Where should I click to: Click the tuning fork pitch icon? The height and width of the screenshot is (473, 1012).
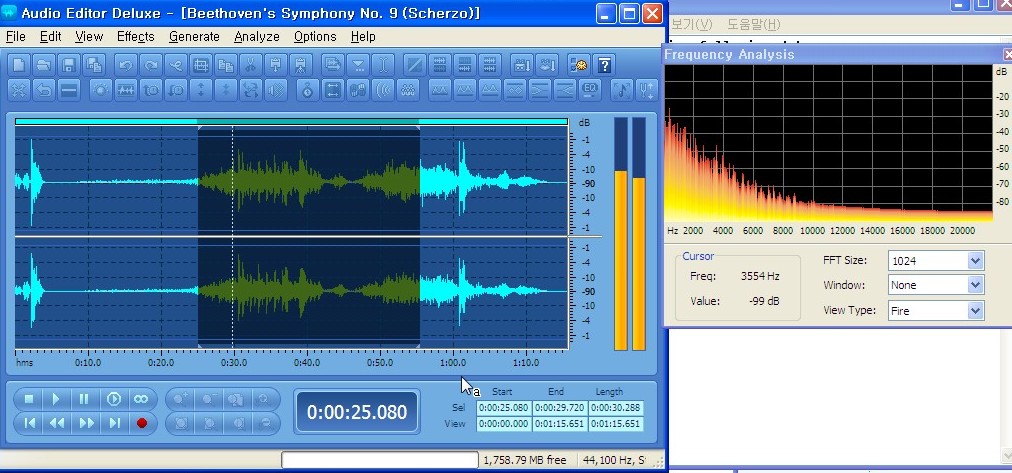click(647, 90)
